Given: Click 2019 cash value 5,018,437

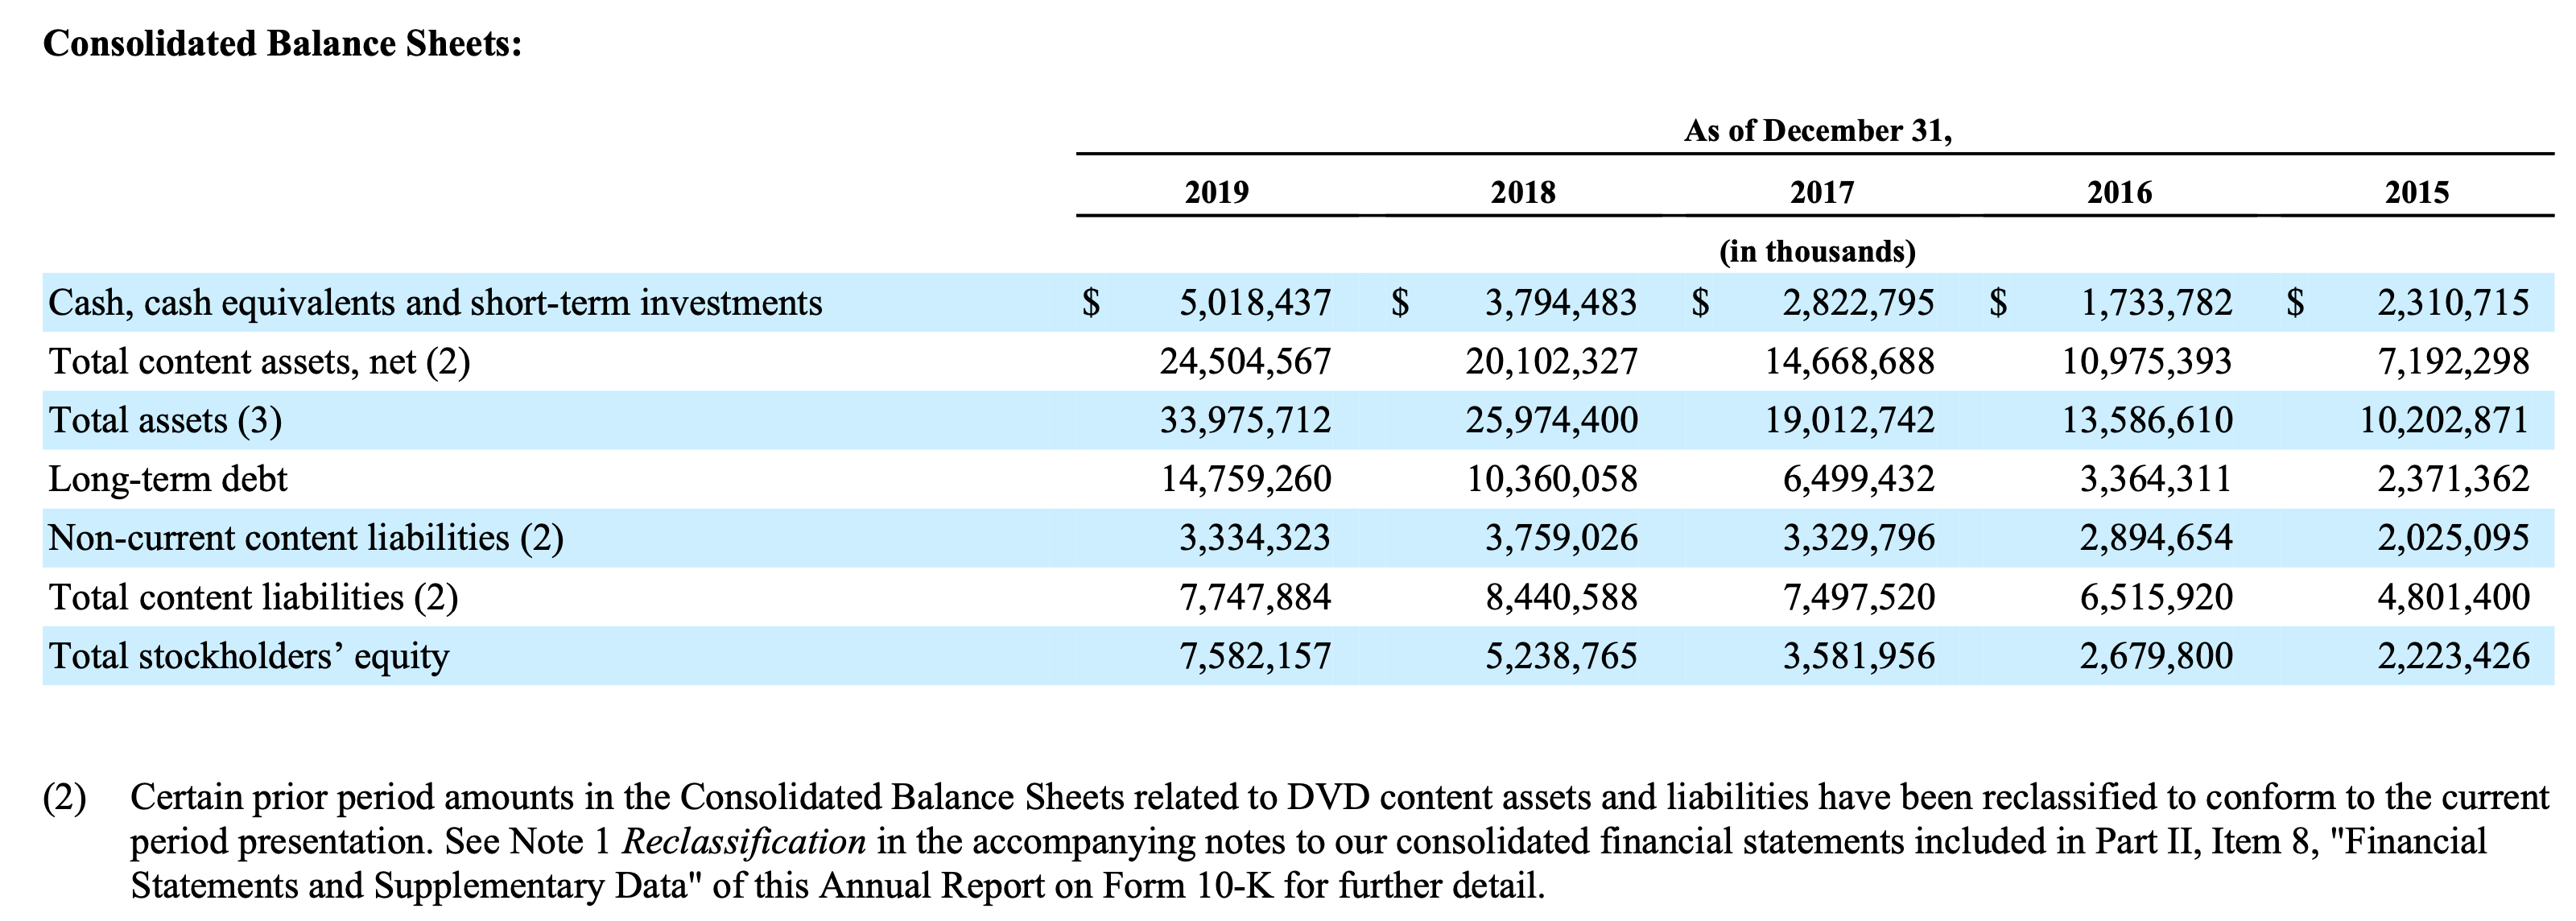Looking at the screenshot, I should pyautogui.click(x=1255, y=302).
